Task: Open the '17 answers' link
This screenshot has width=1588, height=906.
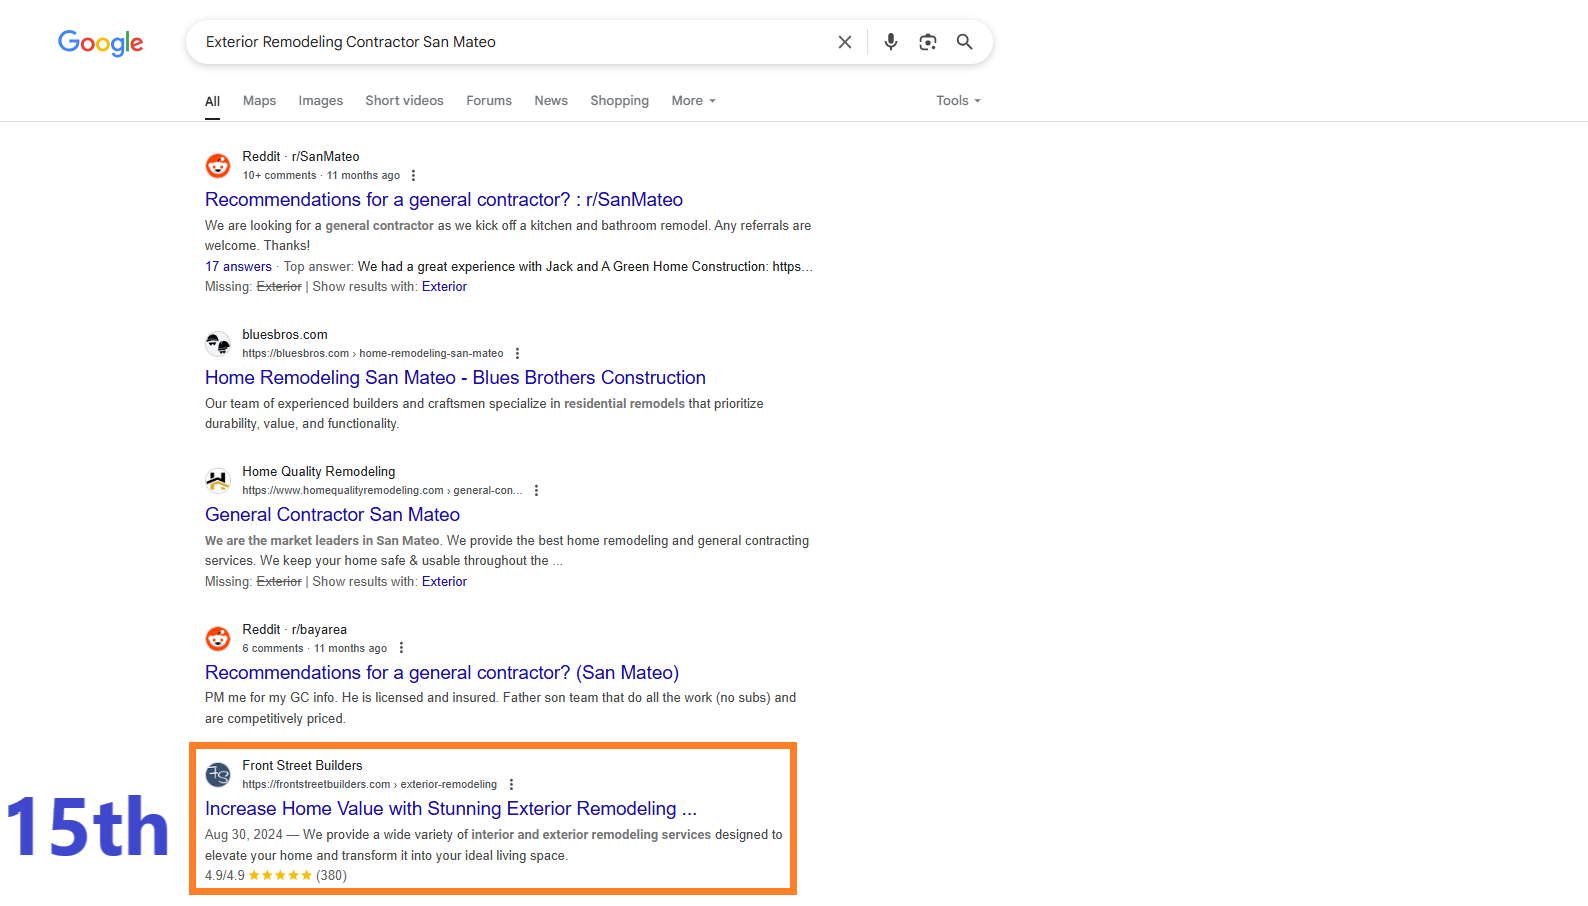Action: point(238,267)
